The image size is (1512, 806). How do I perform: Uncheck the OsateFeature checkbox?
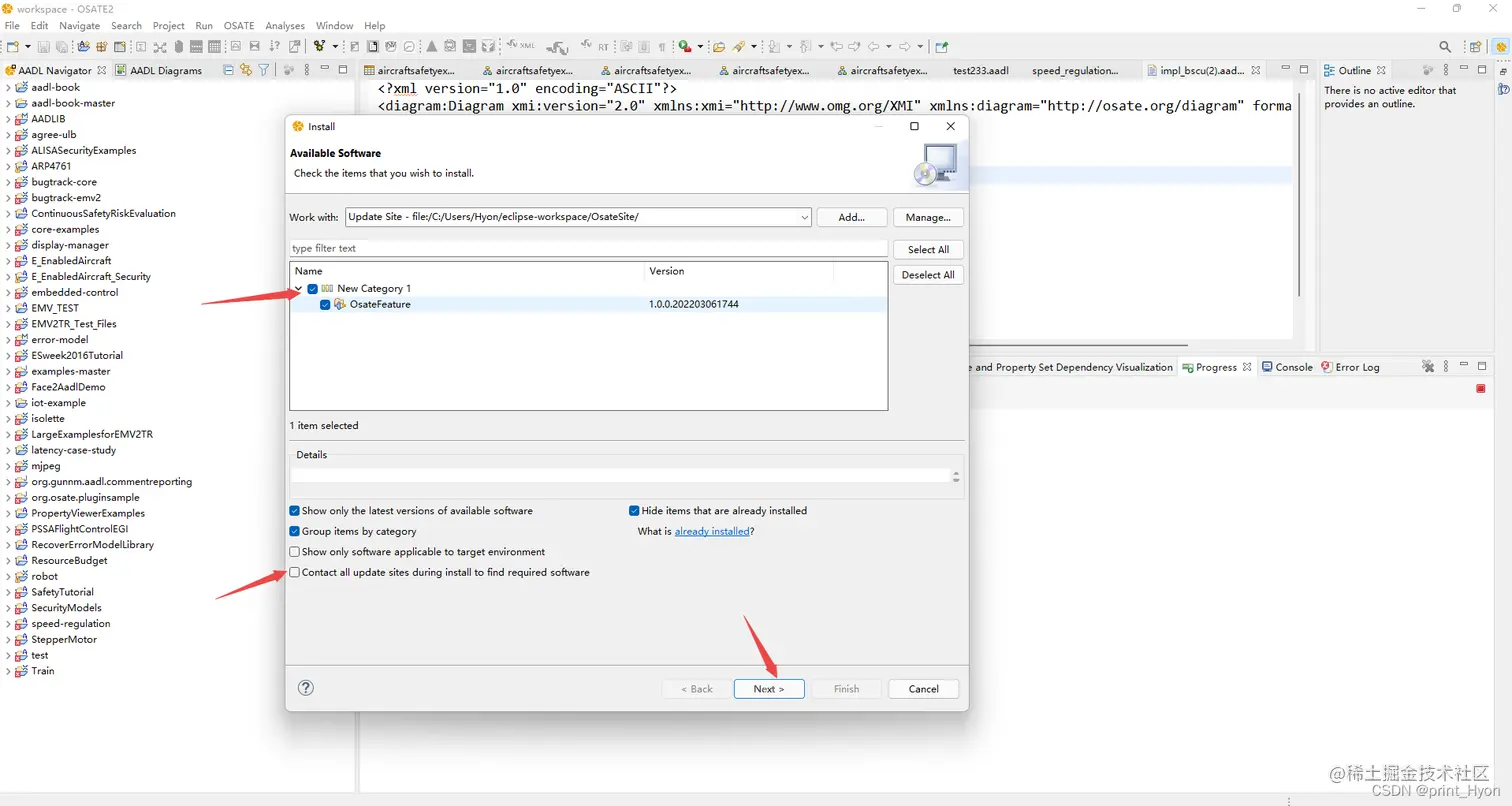click(x=325, y=304)
